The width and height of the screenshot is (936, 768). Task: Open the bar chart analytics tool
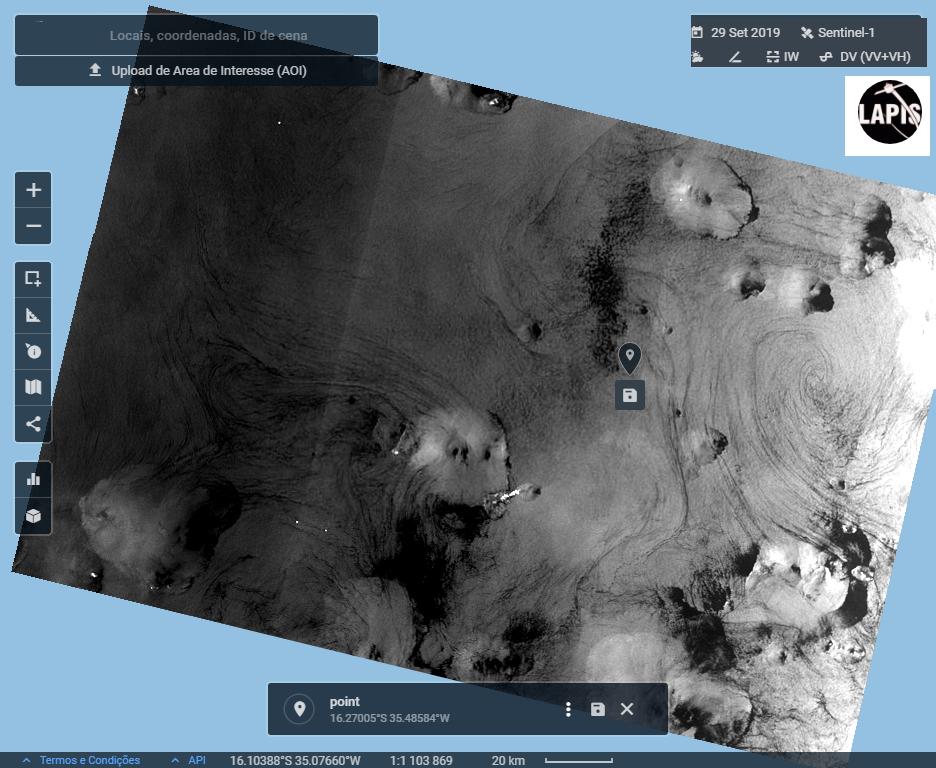pos(33,479)
